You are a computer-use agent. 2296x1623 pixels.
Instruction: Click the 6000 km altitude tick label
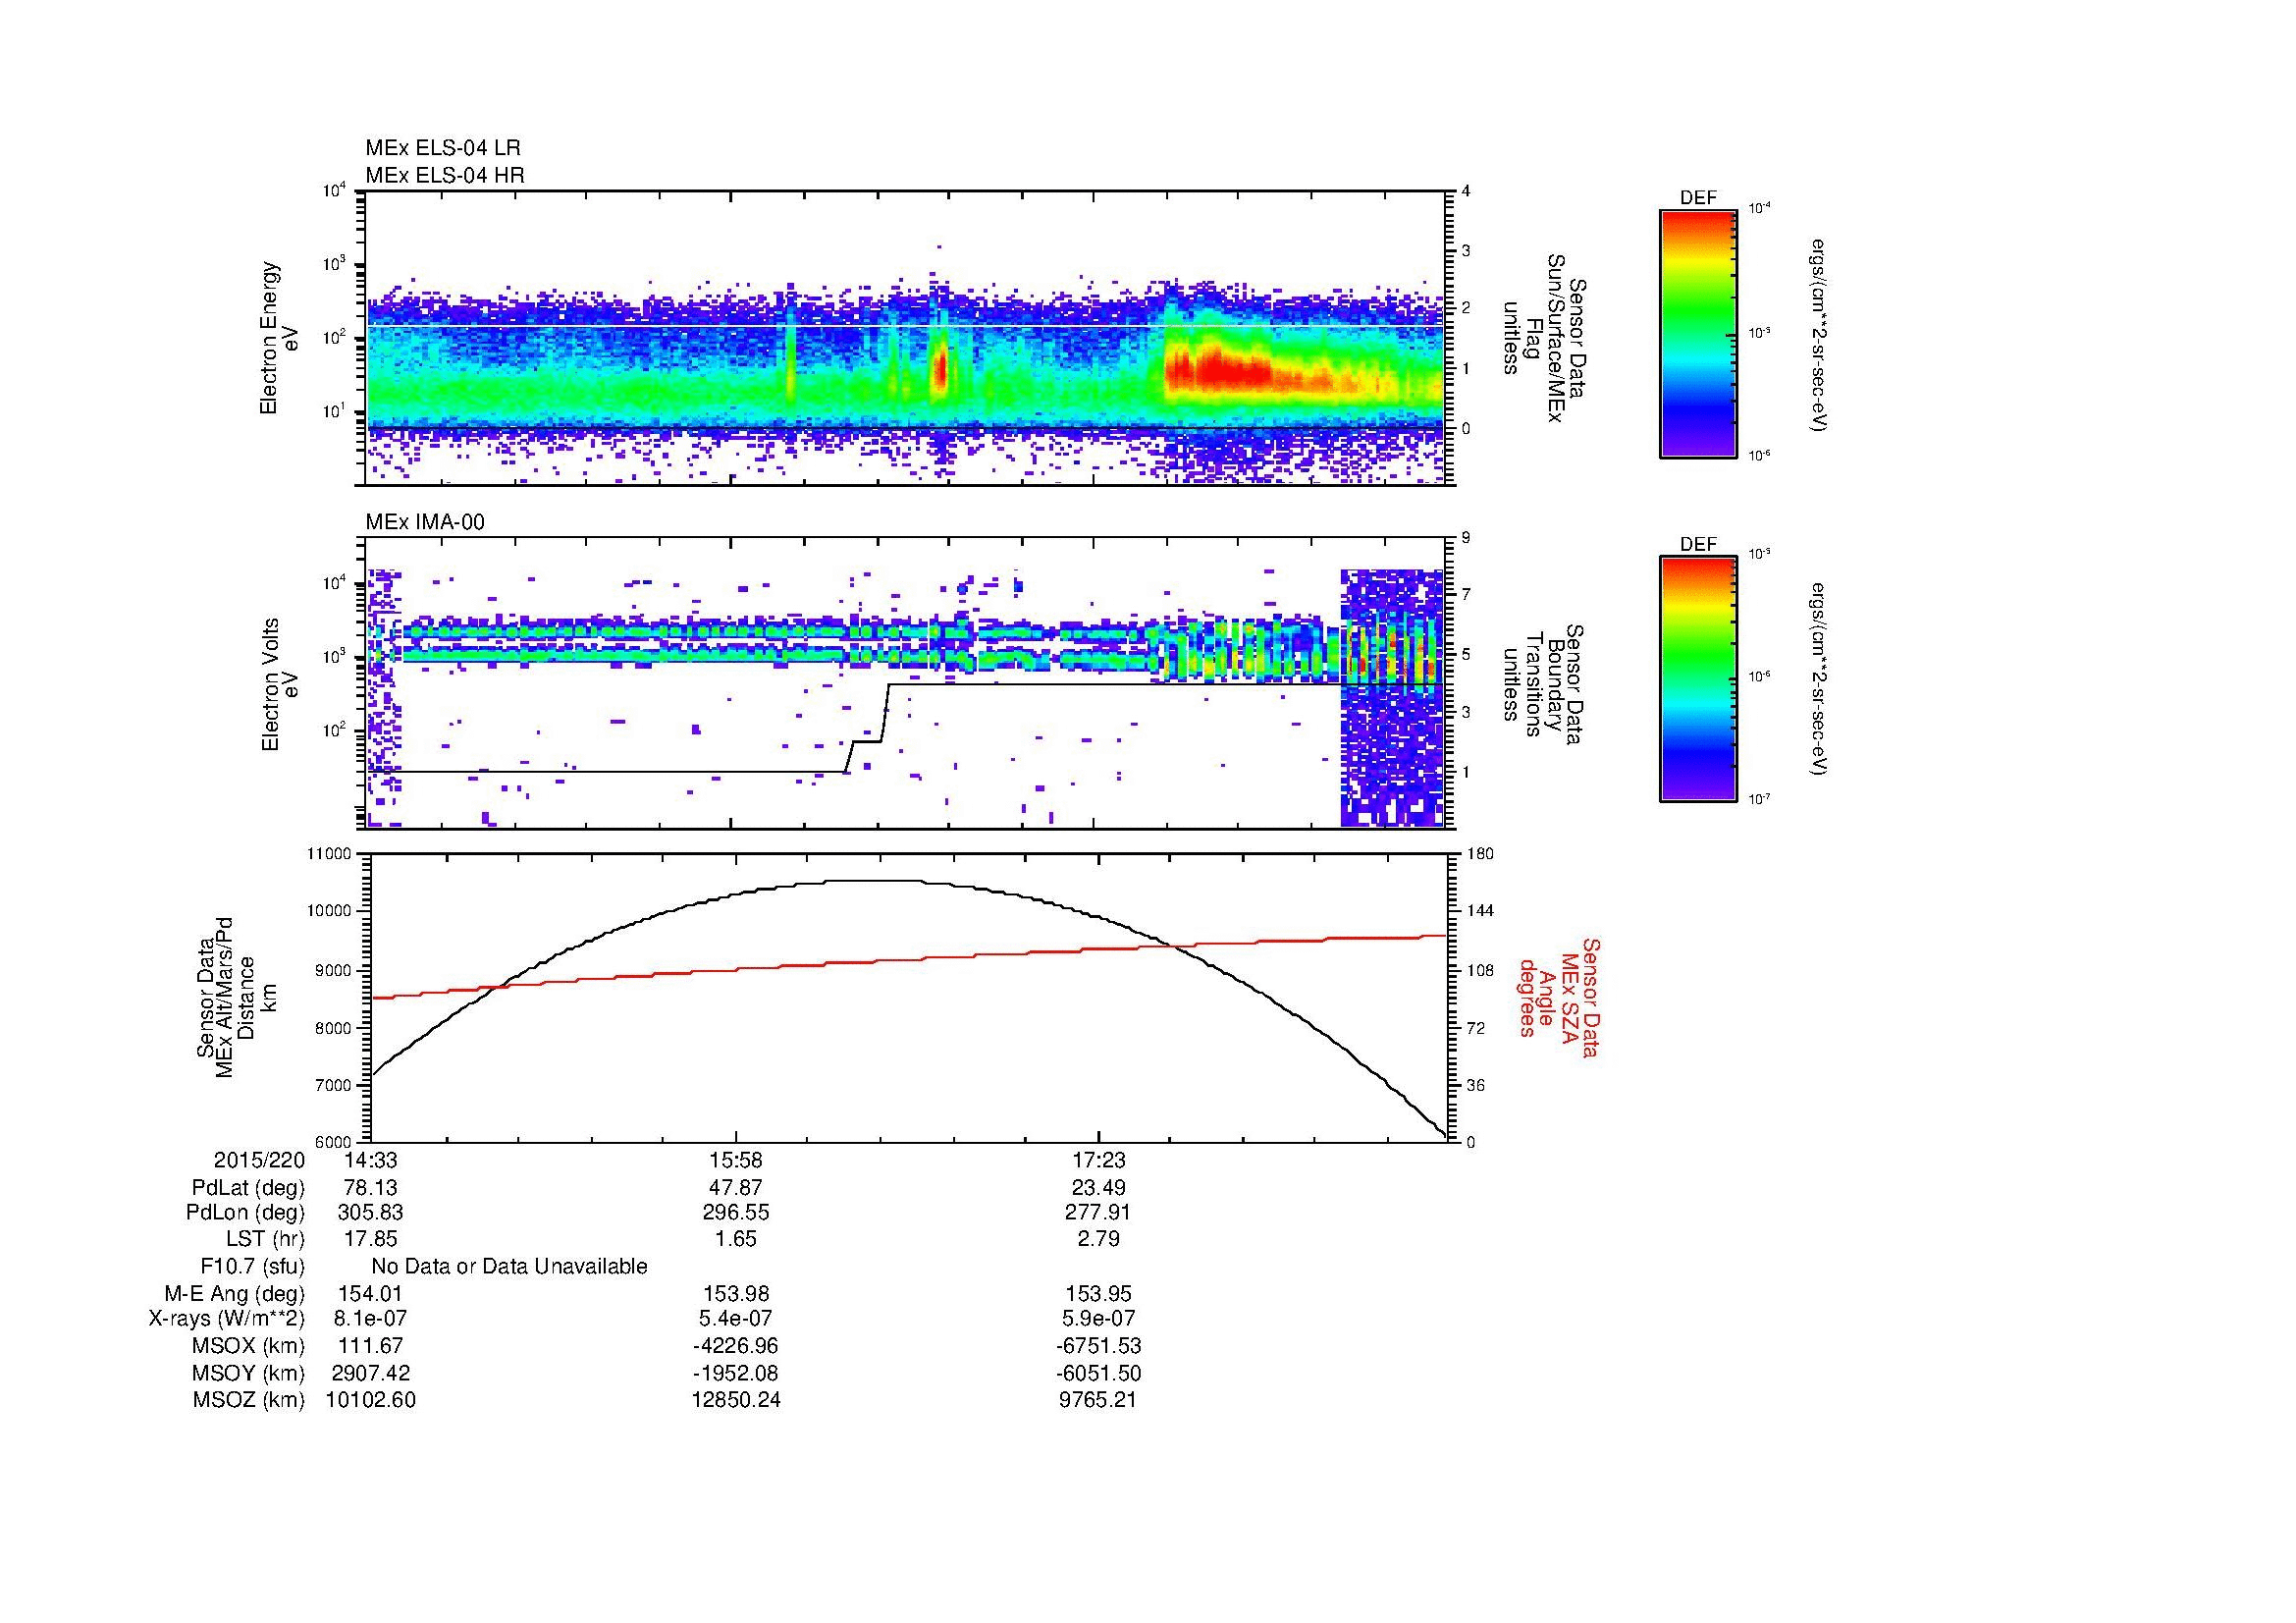click(335, 1142)
